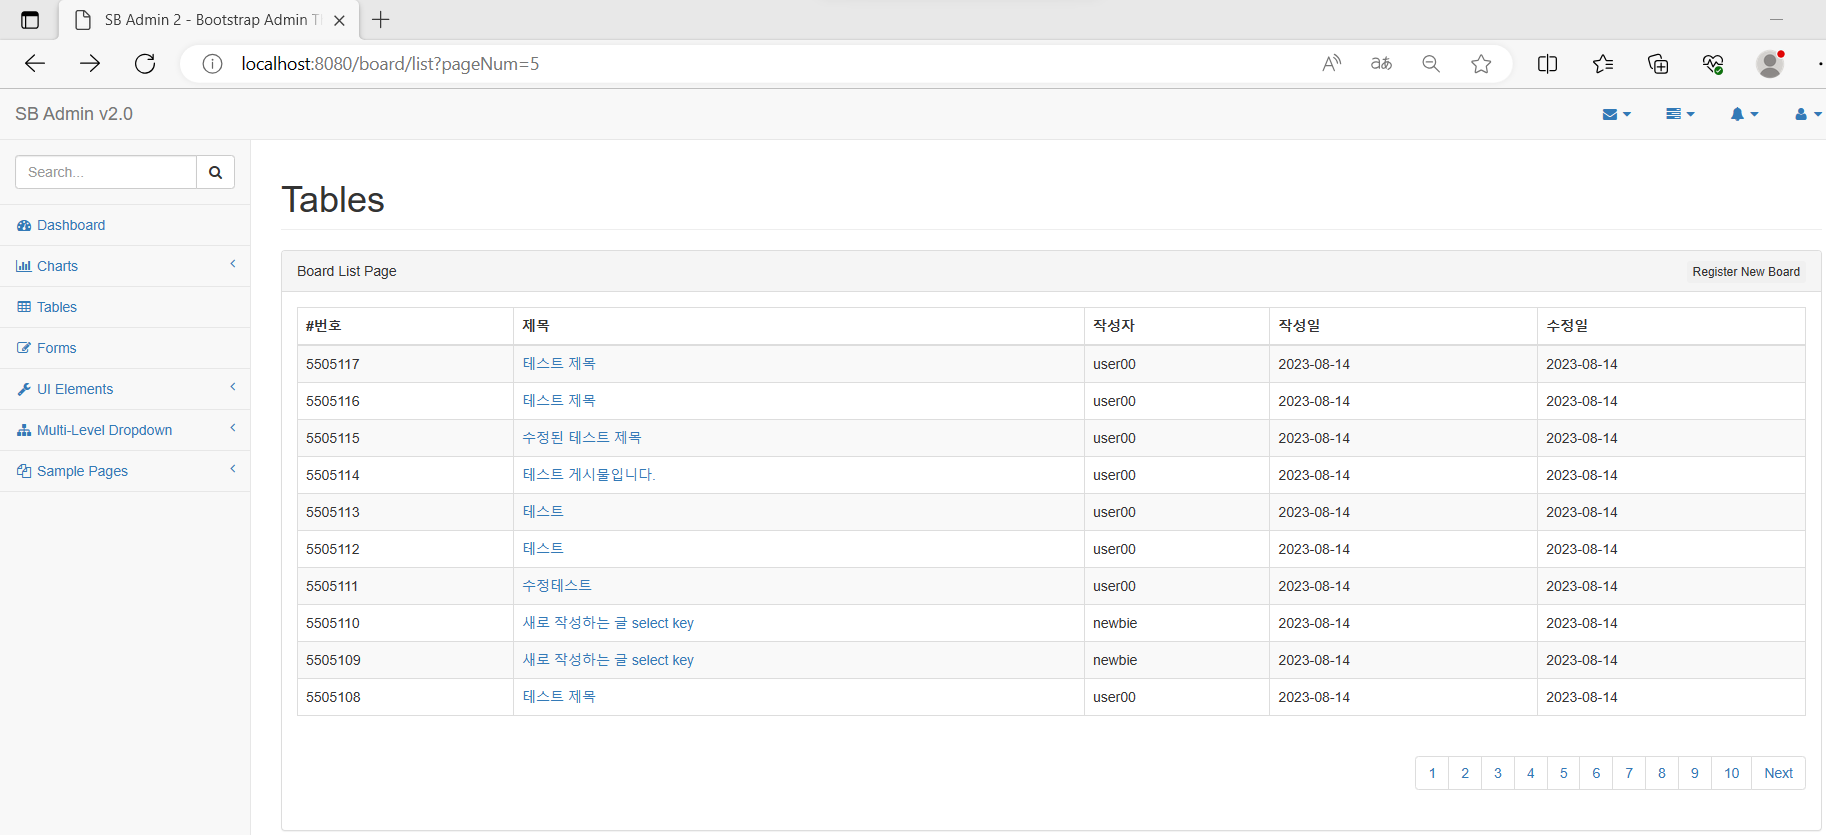Click the sidebar Search input field

pyautogui.click(x=106, y=172)
